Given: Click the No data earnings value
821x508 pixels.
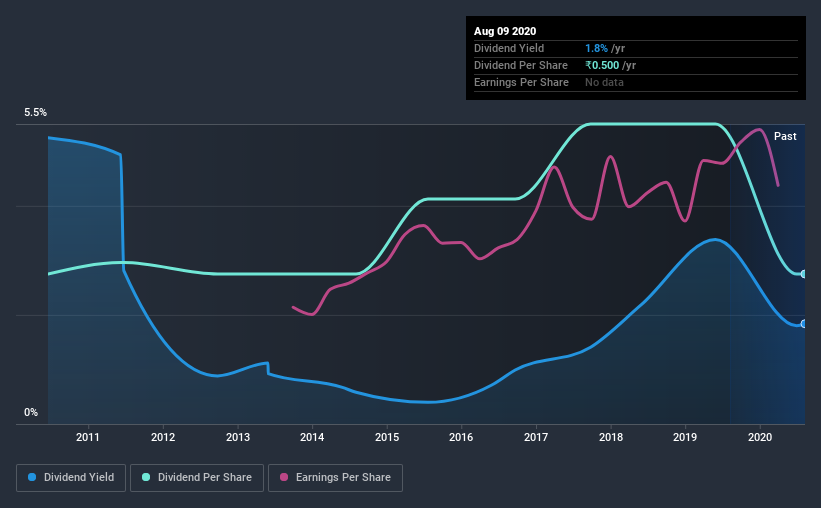Looking at the screenshot, I should coord(604,82).
